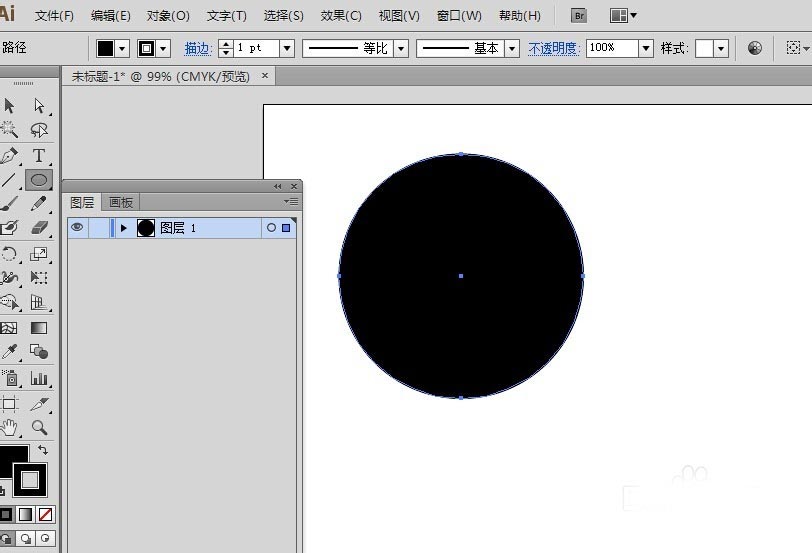Viewport: 812px width, 553px height.
Task: Click the 不透明度 opacity link
Action: coord(554,48)
